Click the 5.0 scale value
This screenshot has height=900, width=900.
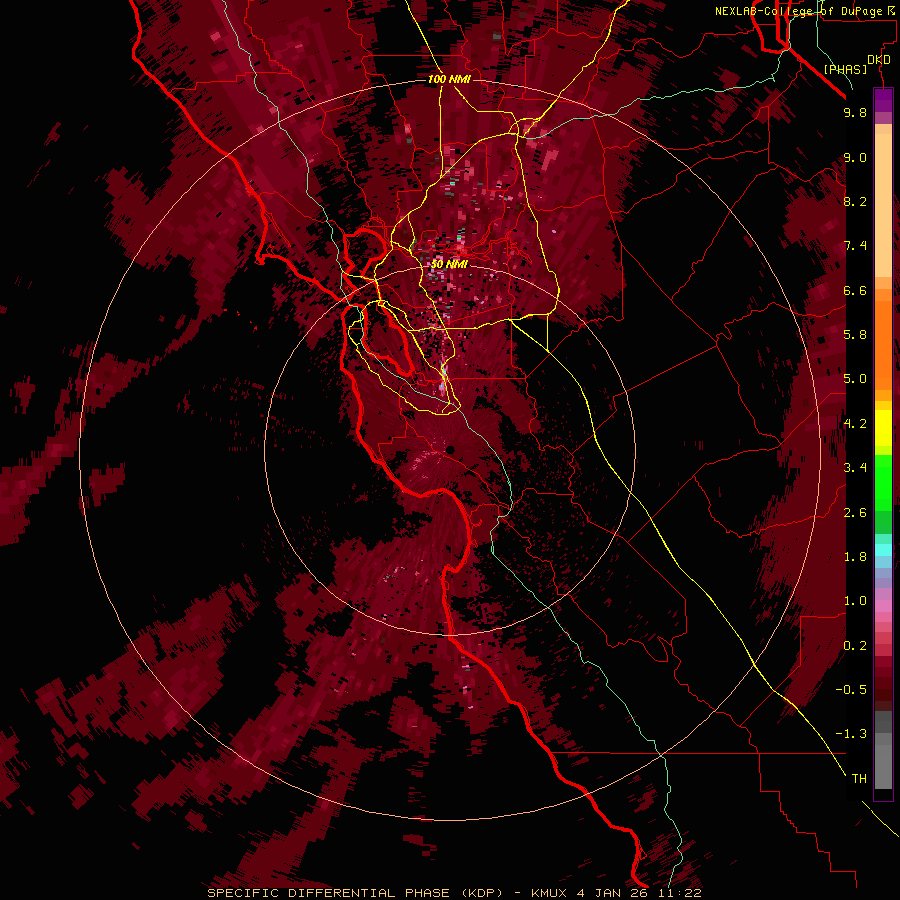(x=855, y=379)
